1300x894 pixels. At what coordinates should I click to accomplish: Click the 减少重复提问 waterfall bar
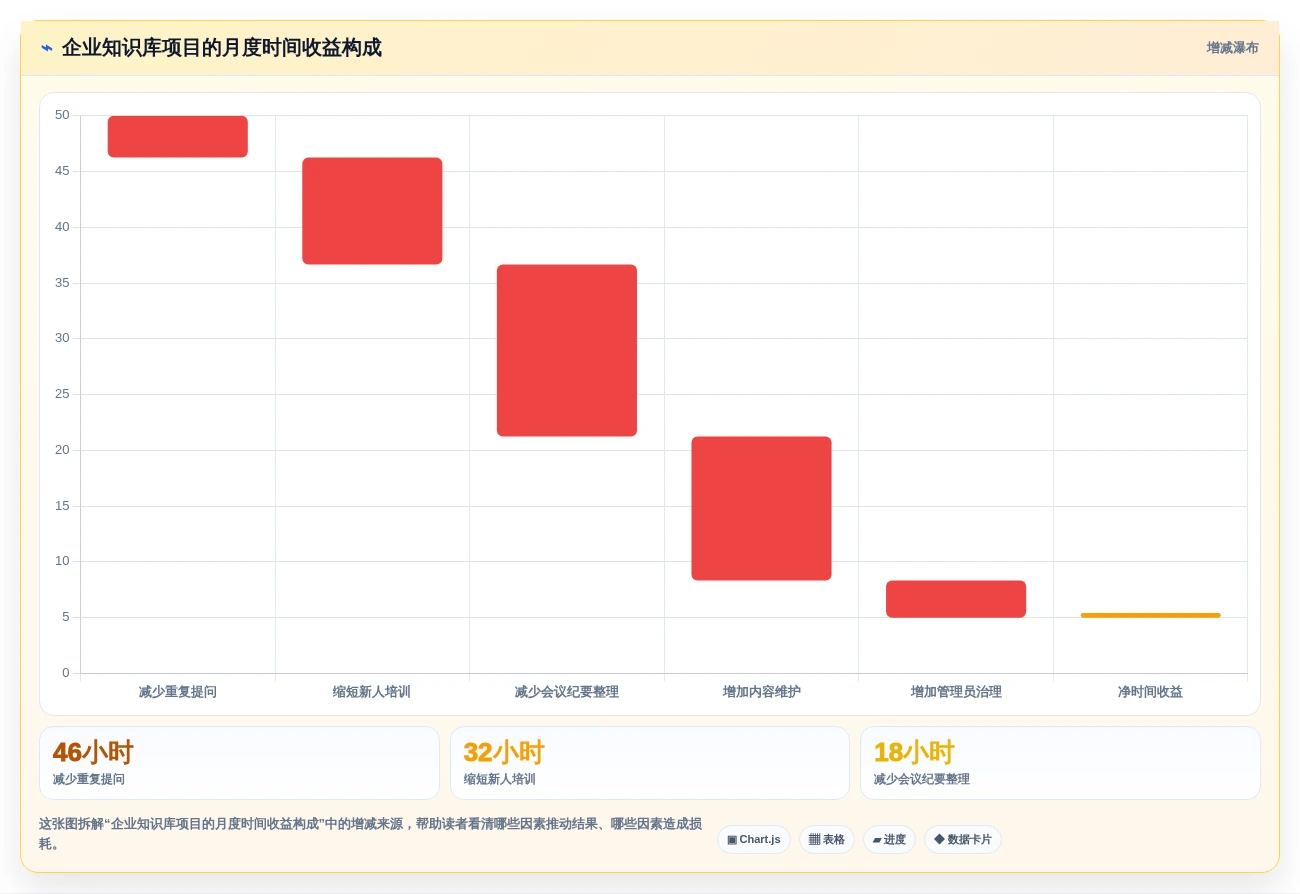(x=178, y=137)
